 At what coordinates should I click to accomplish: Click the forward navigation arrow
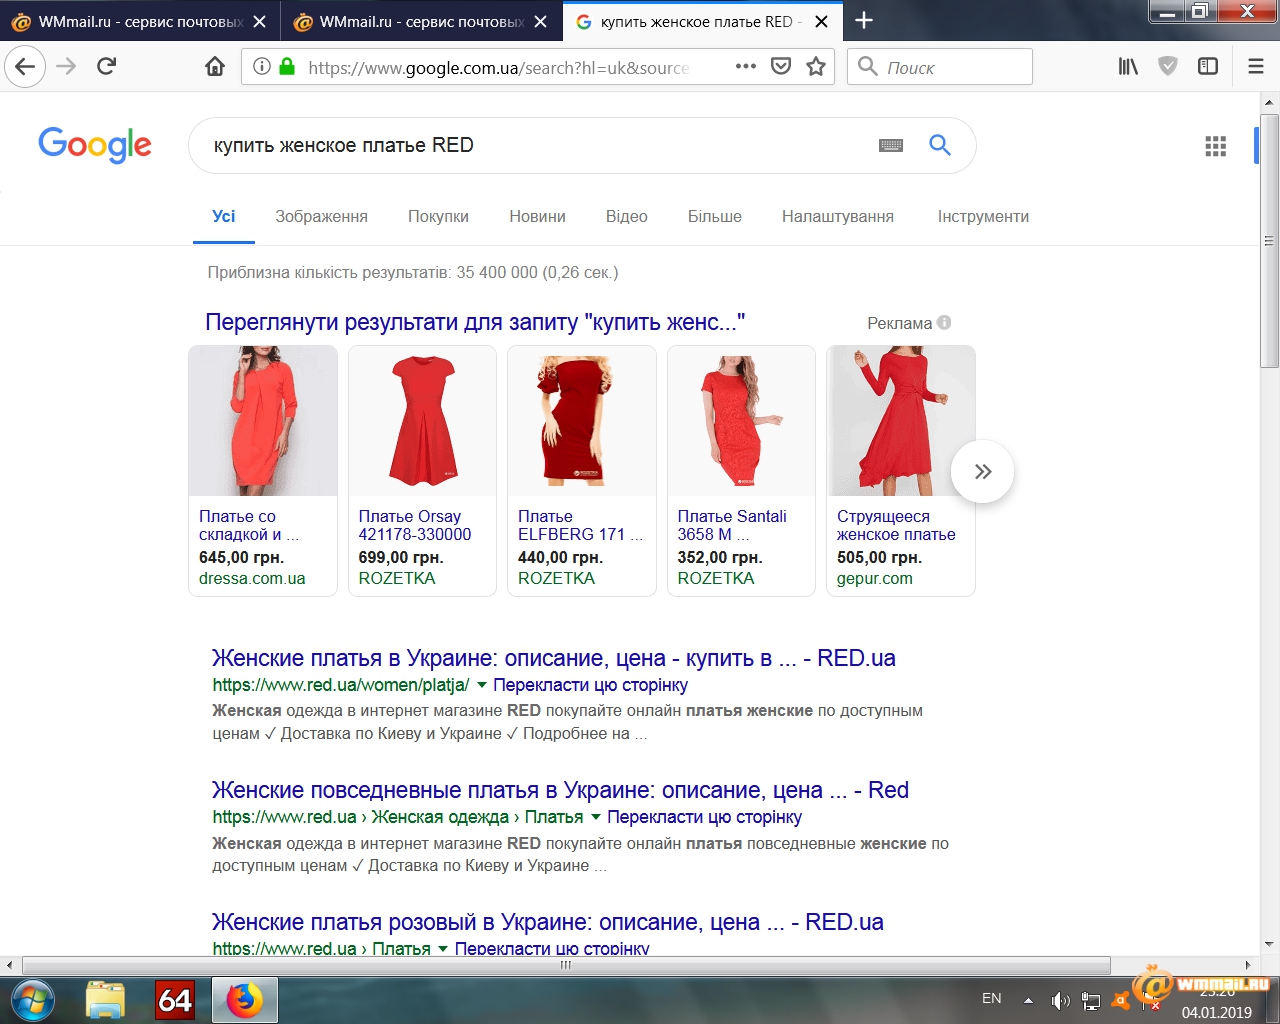pyautogui.click(x=66, y=67)
